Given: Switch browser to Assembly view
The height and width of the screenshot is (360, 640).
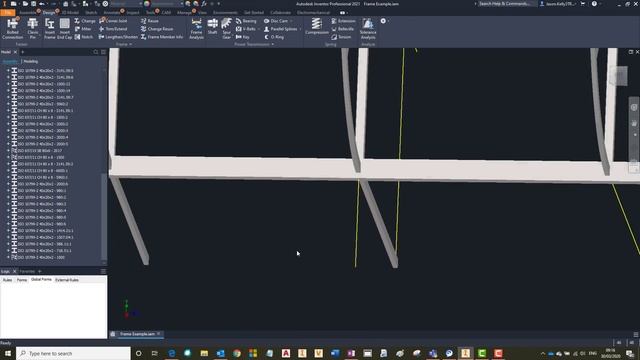Looking at the screenshot, I should coord(10,61).
